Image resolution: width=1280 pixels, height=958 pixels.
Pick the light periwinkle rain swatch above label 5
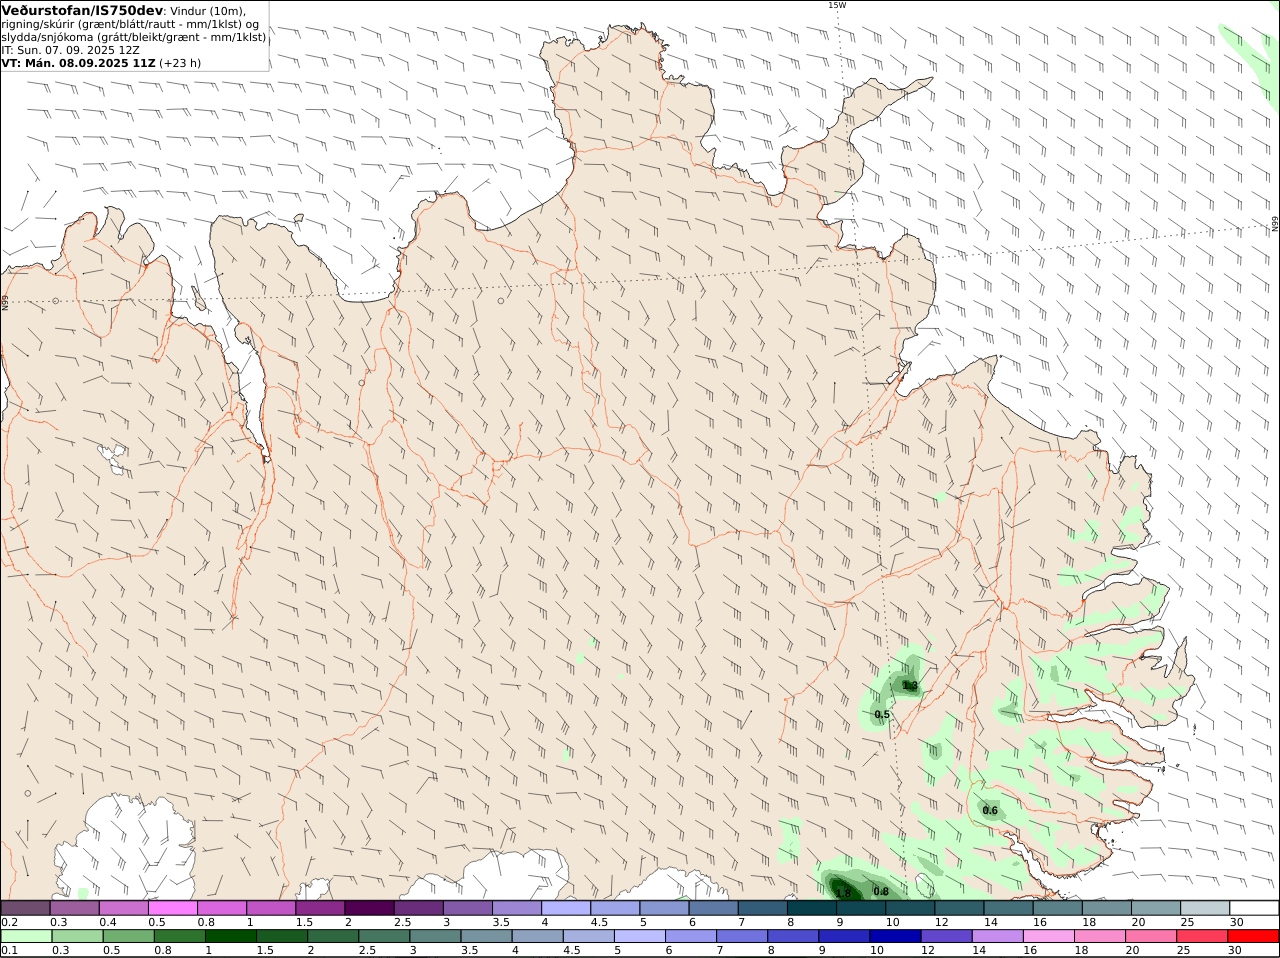(639, 936)
